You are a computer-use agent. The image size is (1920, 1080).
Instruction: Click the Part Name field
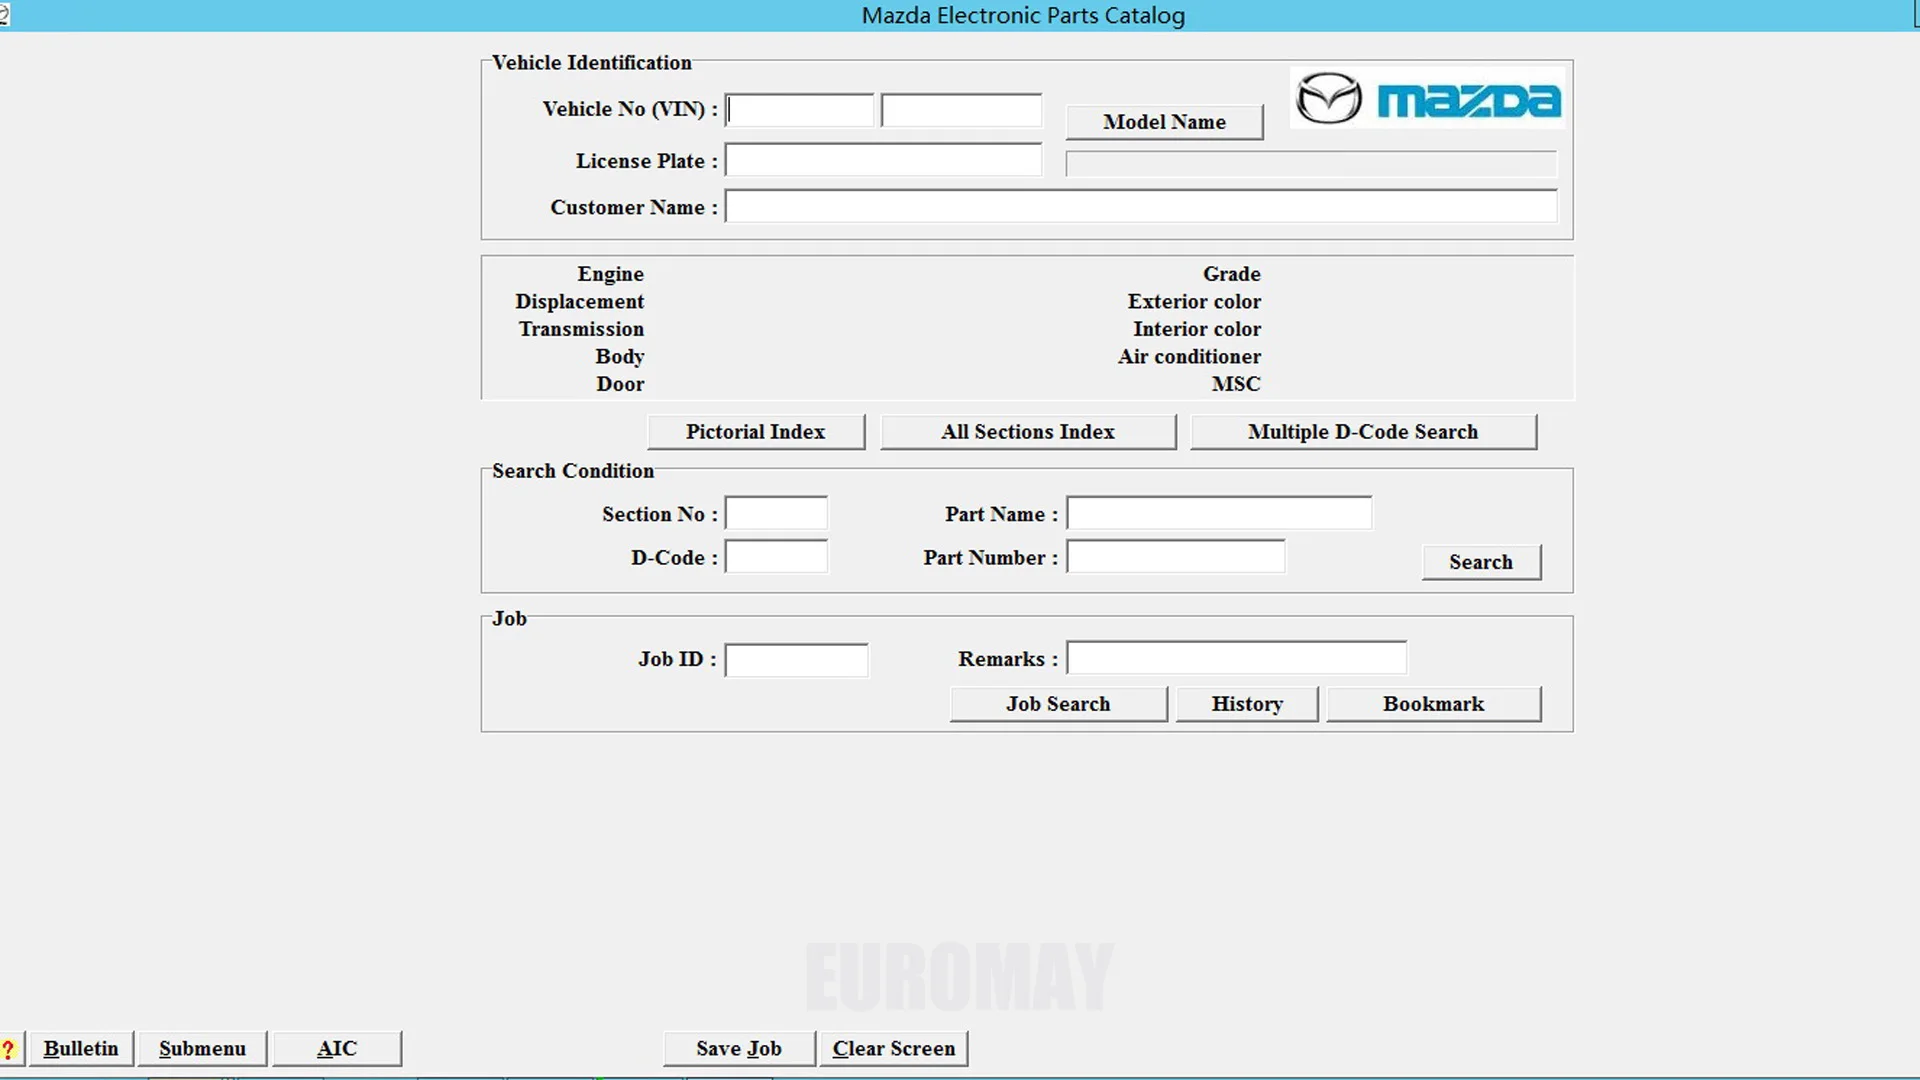point(1219,513)
